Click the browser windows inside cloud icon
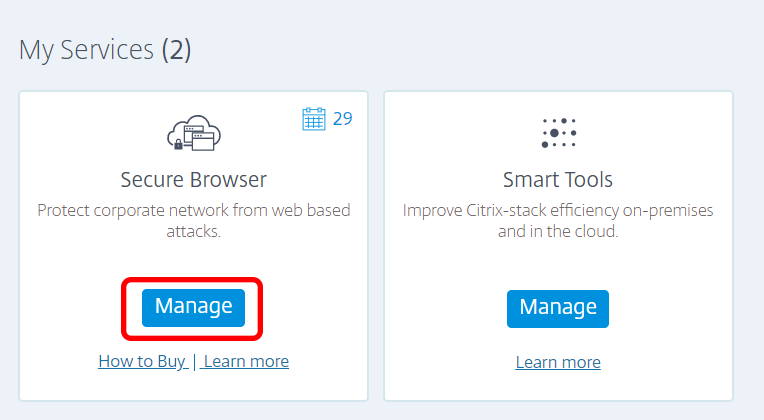764x420 pixels. [199, 138]
